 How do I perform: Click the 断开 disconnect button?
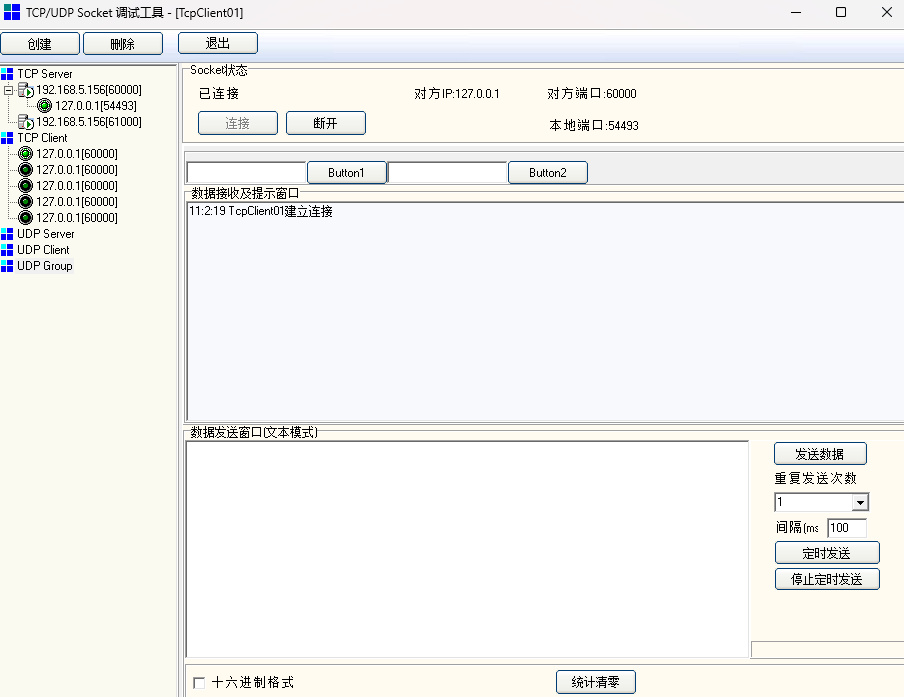point(325,123)
